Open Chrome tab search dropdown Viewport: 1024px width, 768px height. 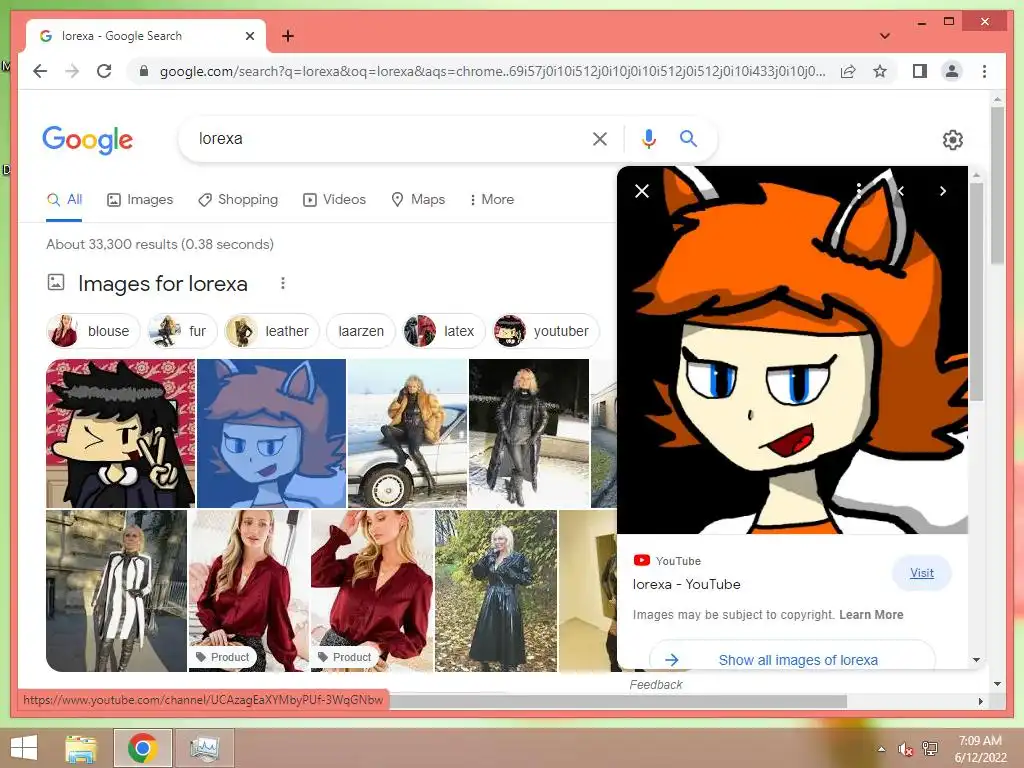coord(885,36)
